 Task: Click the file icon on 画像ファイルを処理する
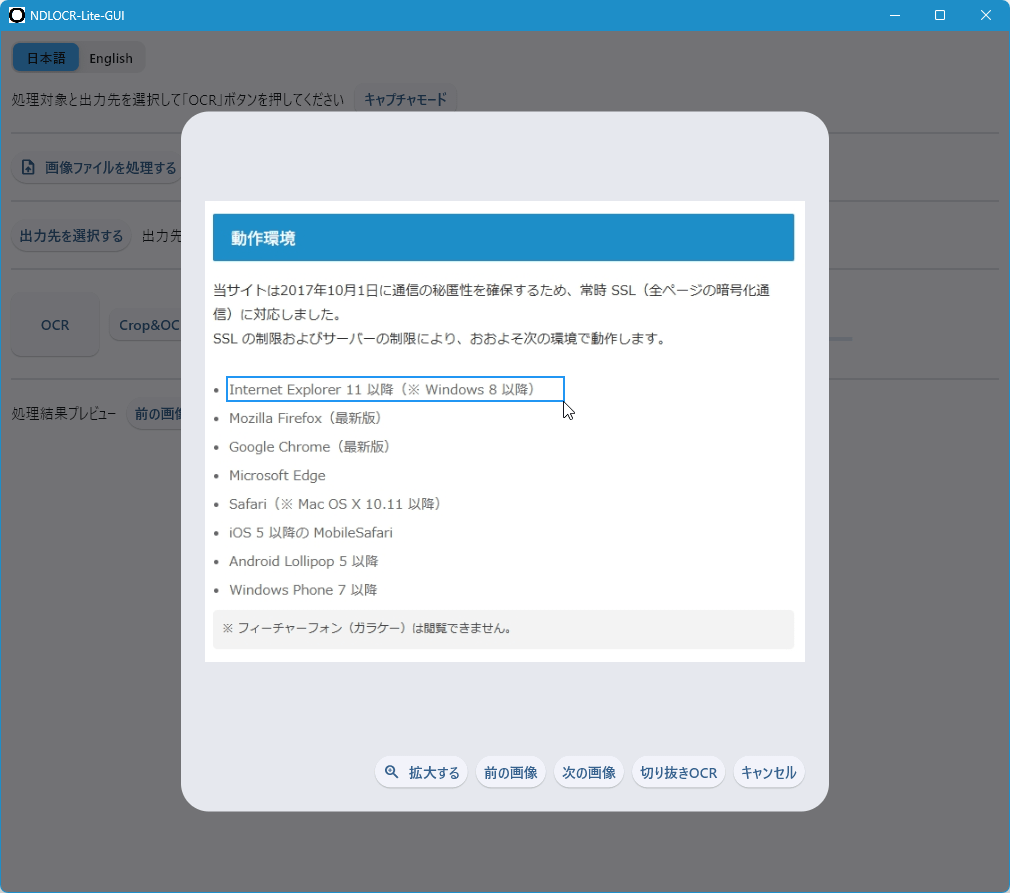[x=28, y=167]
